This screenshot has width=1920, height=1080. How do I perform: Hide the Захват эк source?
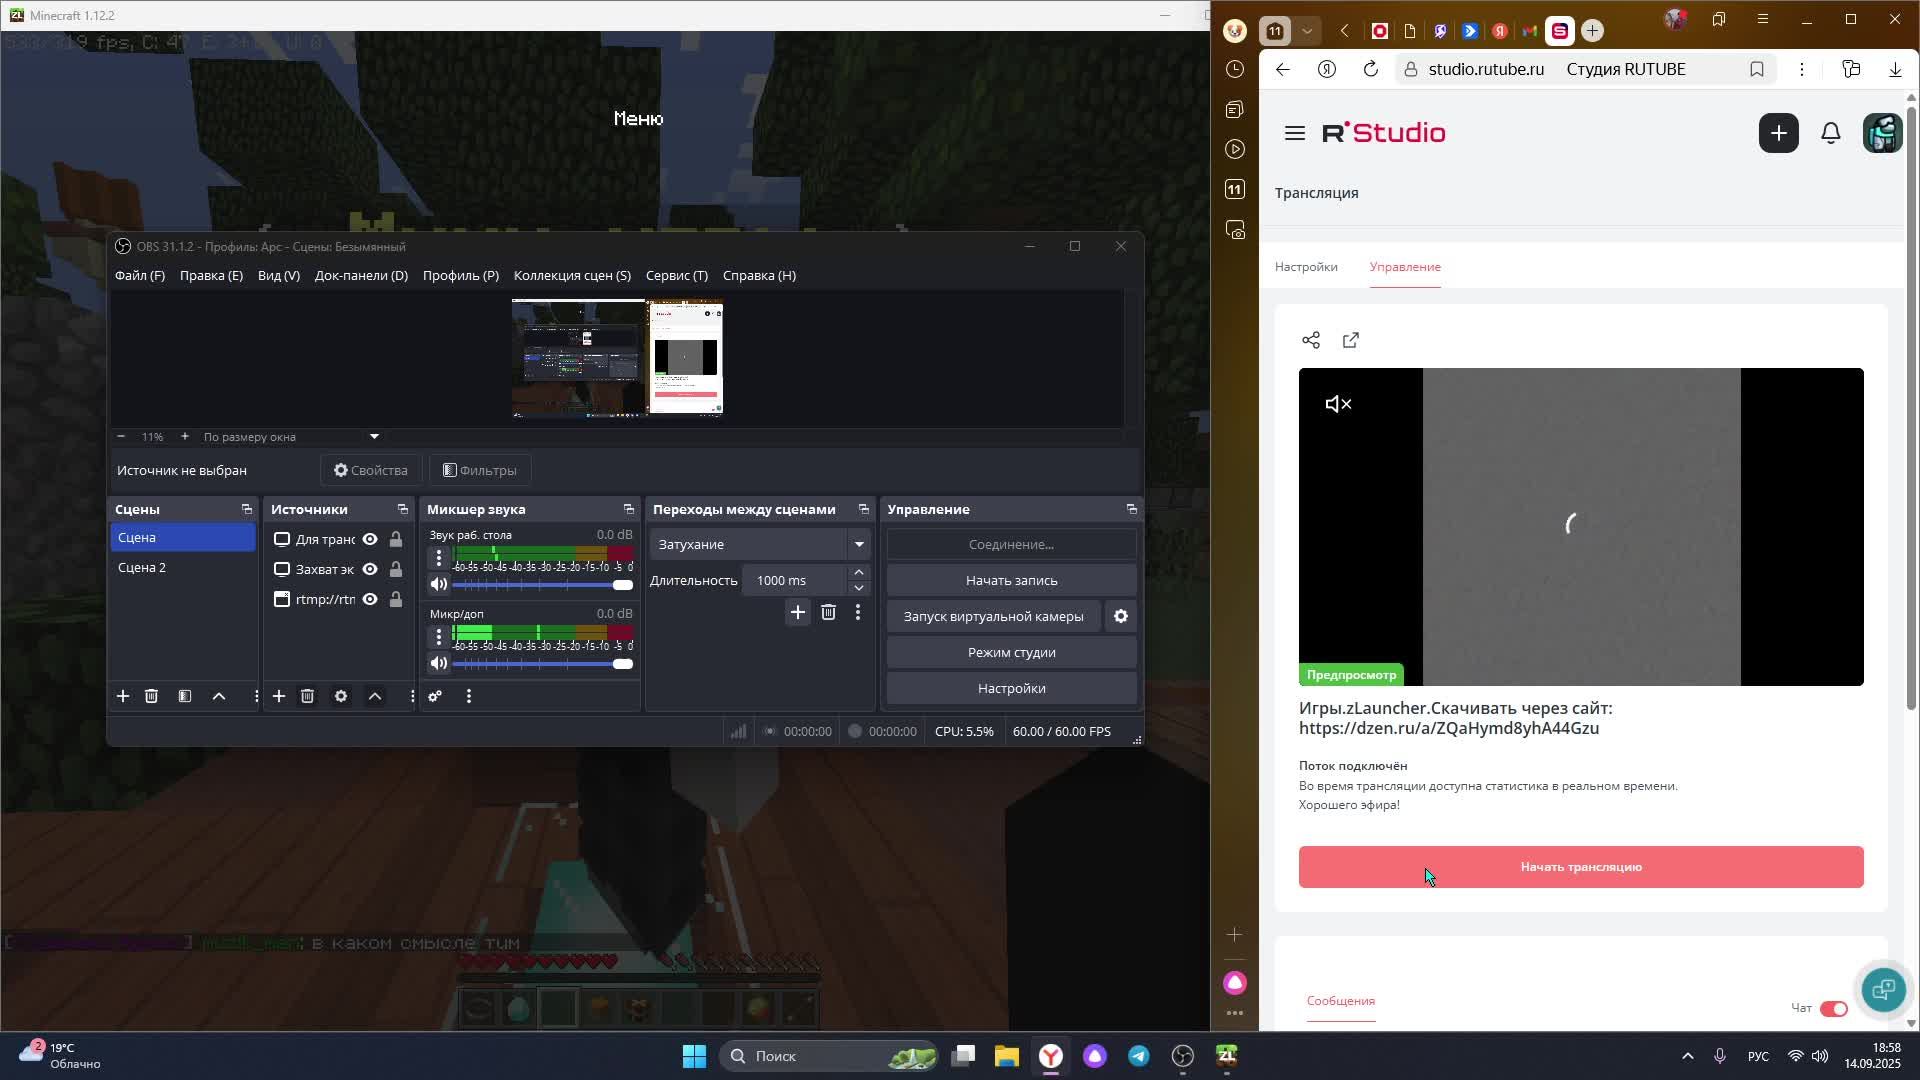pos(370,570)
